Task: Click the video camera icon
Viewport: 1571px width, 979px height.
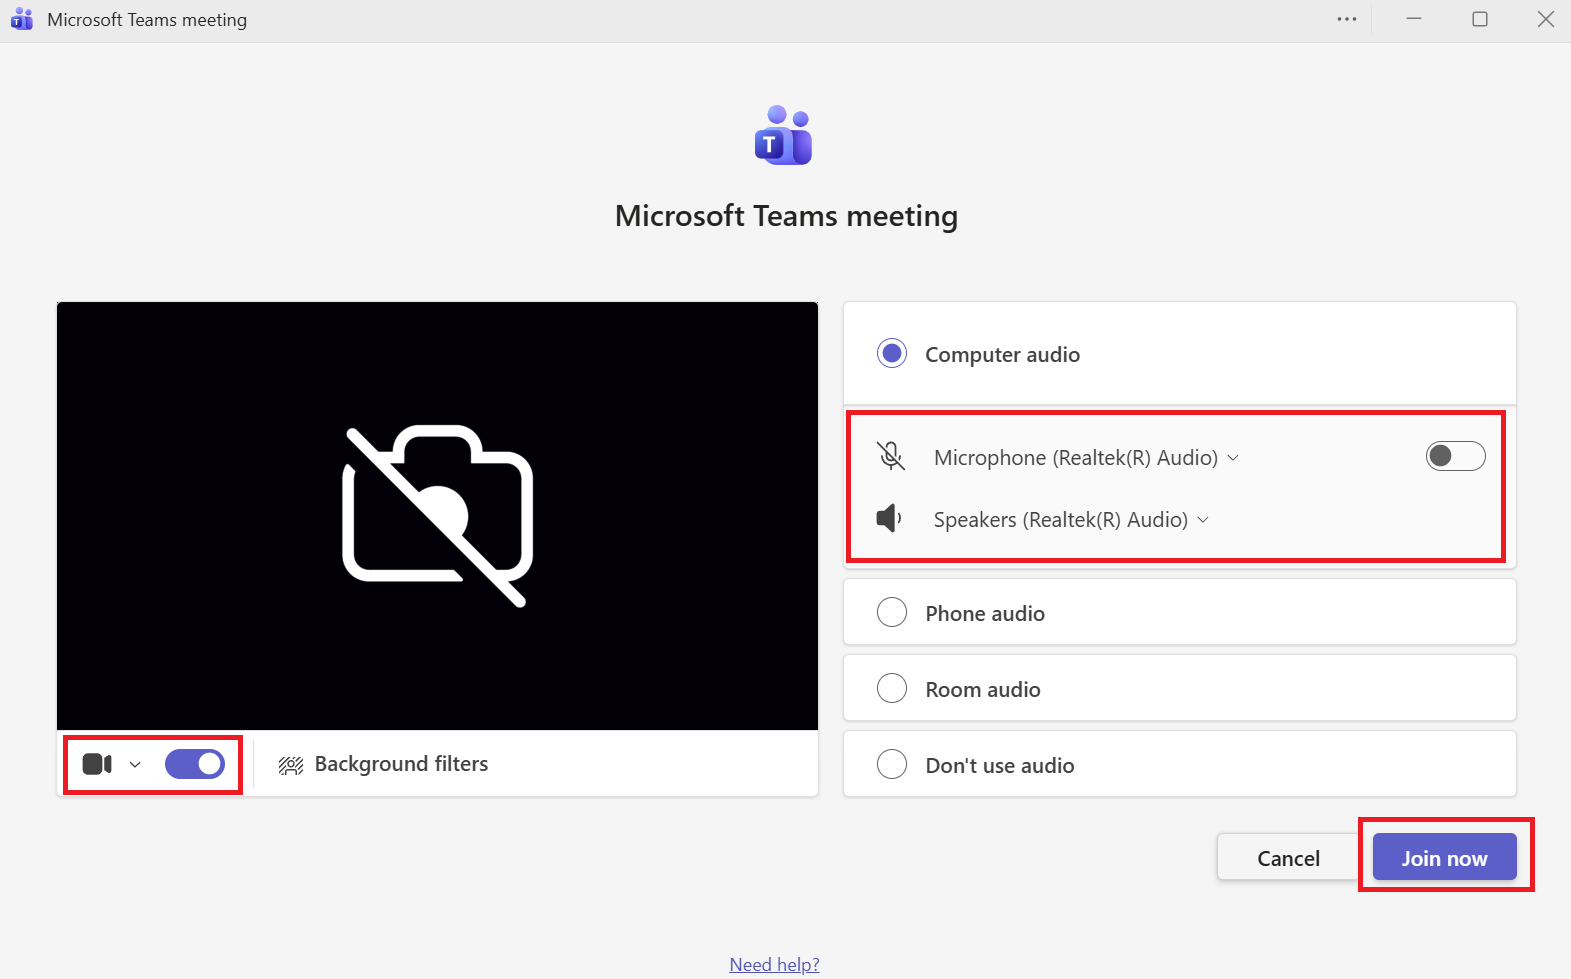Action: click(x=97, y=764)
